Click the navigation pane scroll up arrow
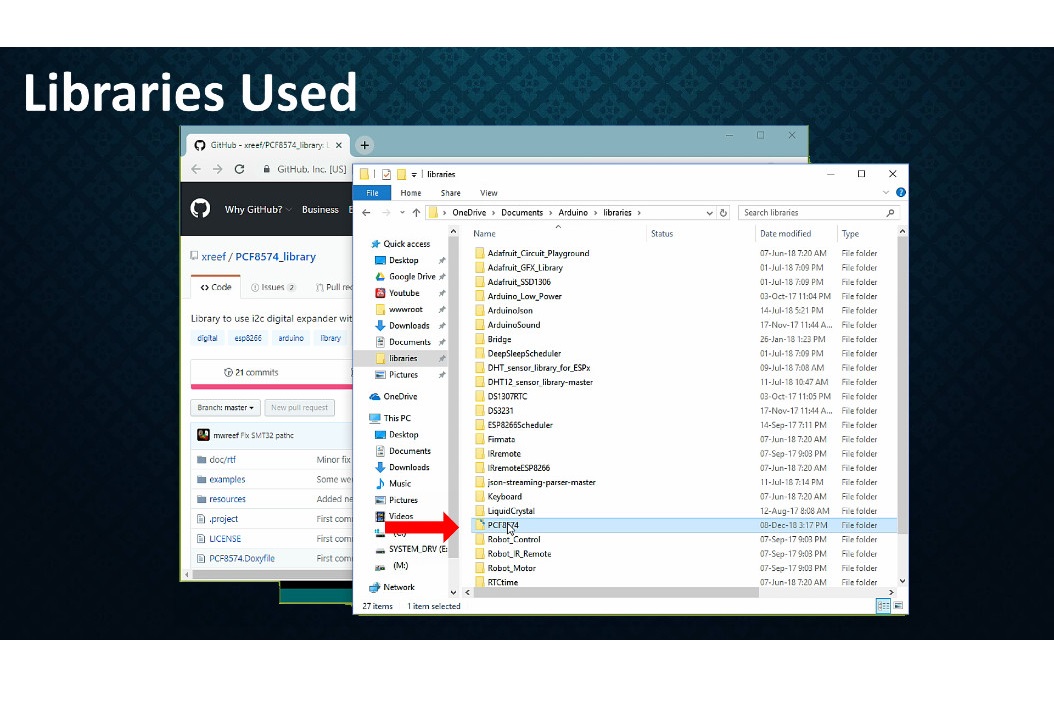This screenshot has width=1054, height=704. [453, 232]
